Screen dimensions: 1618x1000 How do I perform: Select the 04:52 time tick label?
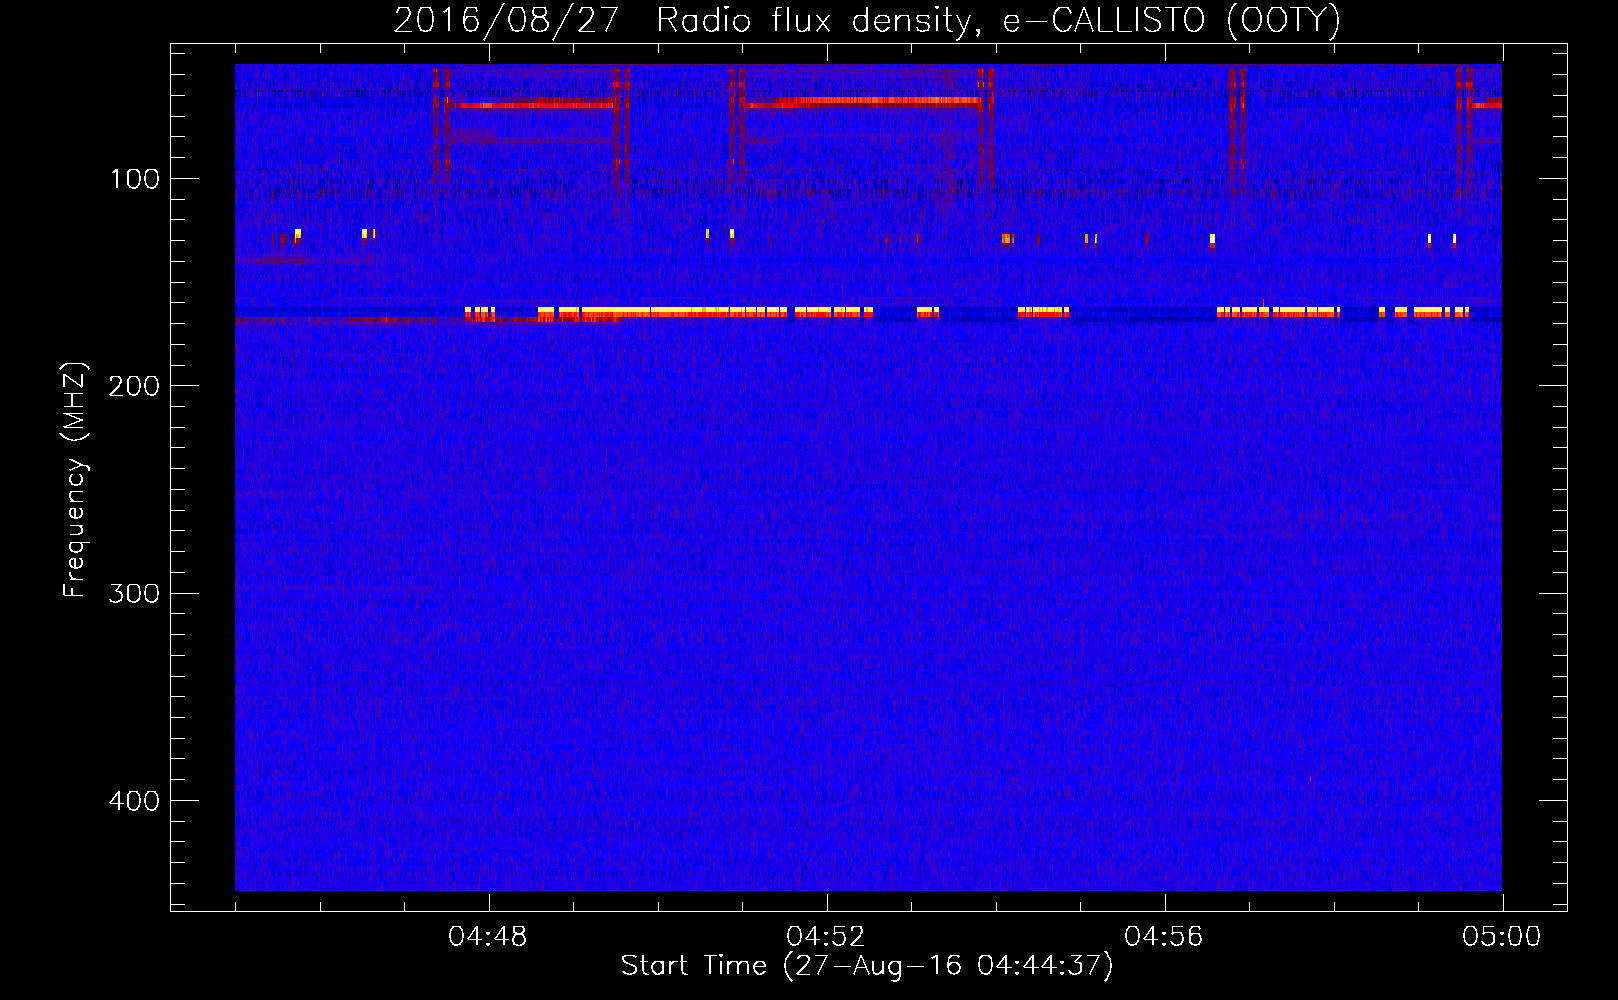pos(826,937)
